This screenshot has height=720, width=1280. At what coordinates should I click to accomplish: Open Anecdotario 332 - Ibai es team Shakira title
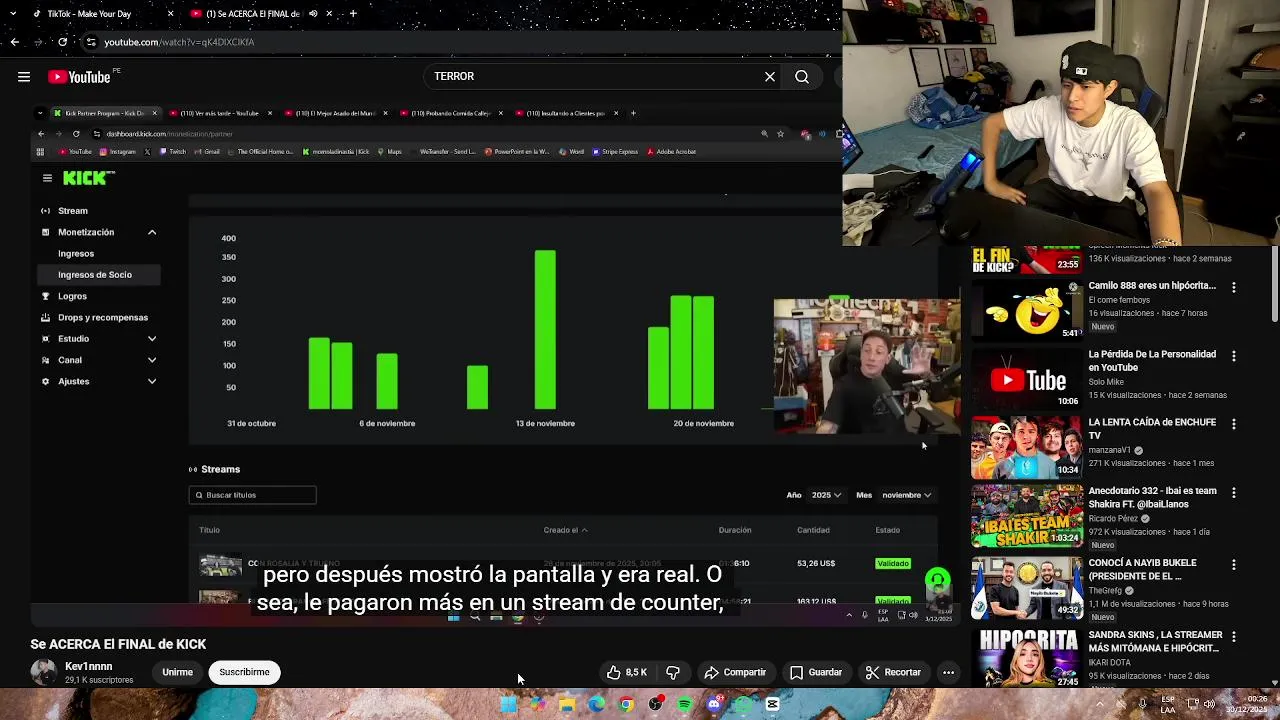point(1152,497)
